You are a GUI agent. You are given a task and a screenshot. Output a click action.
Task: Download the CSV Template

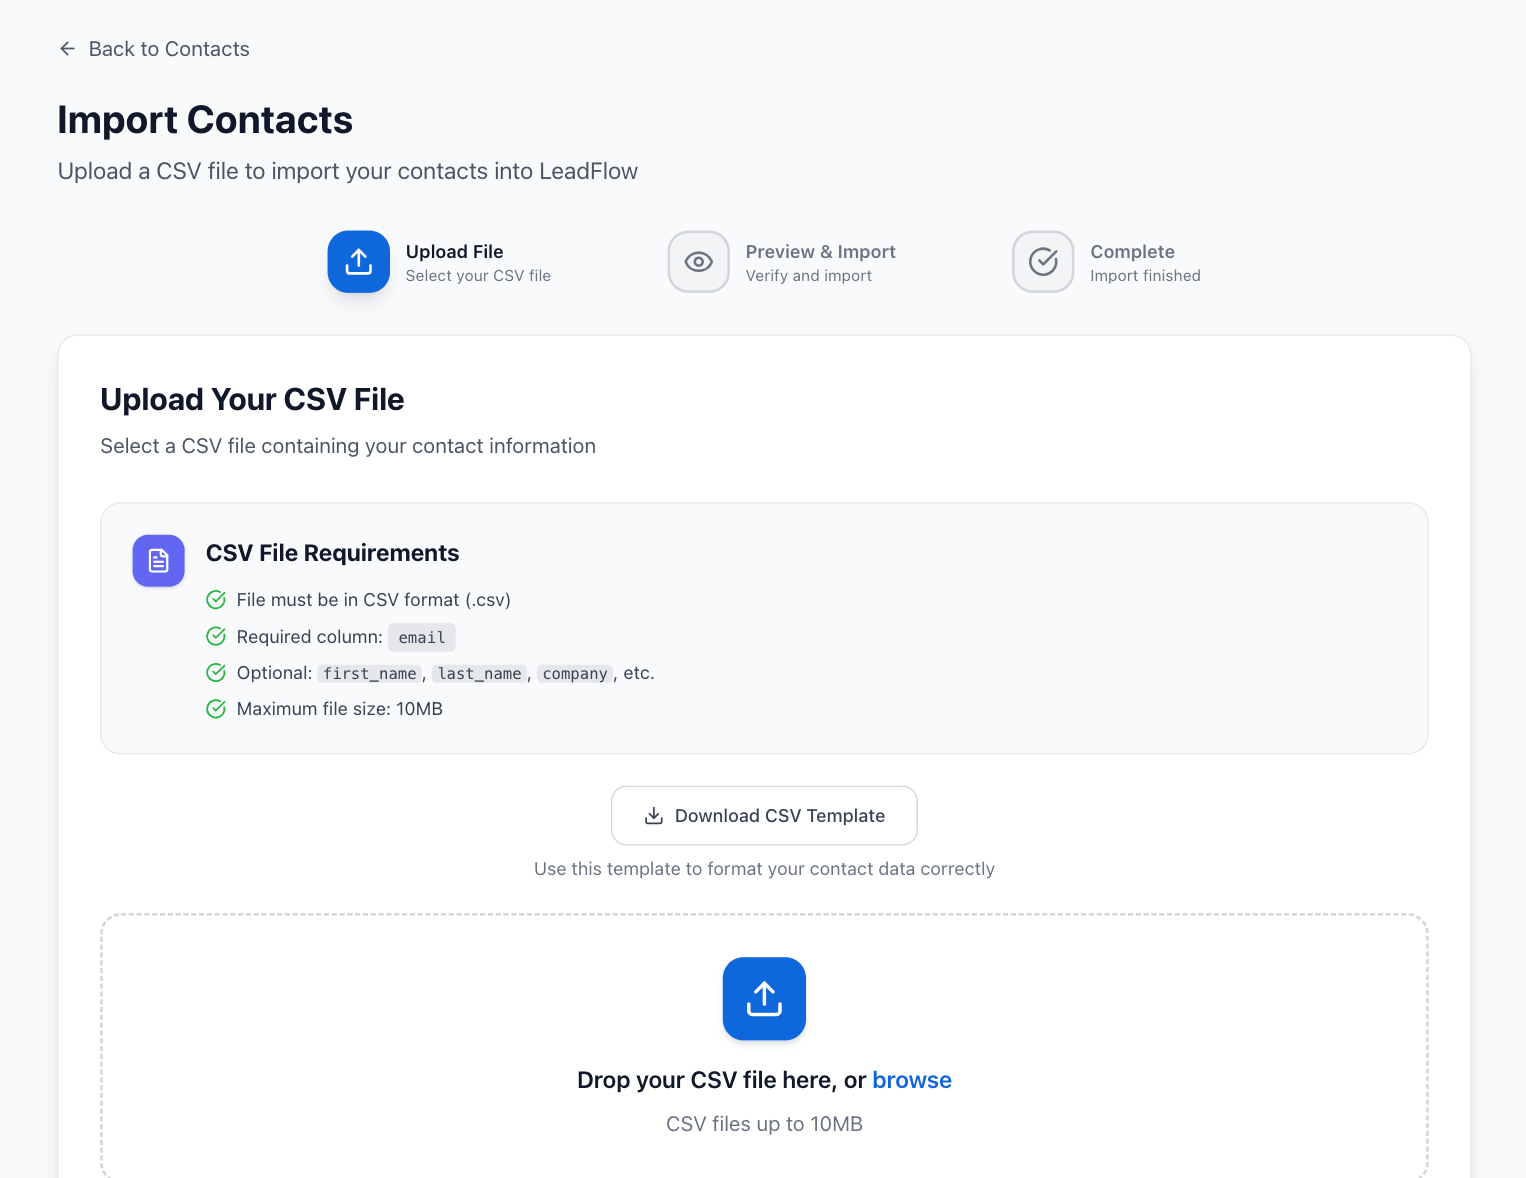pos(764,816)
